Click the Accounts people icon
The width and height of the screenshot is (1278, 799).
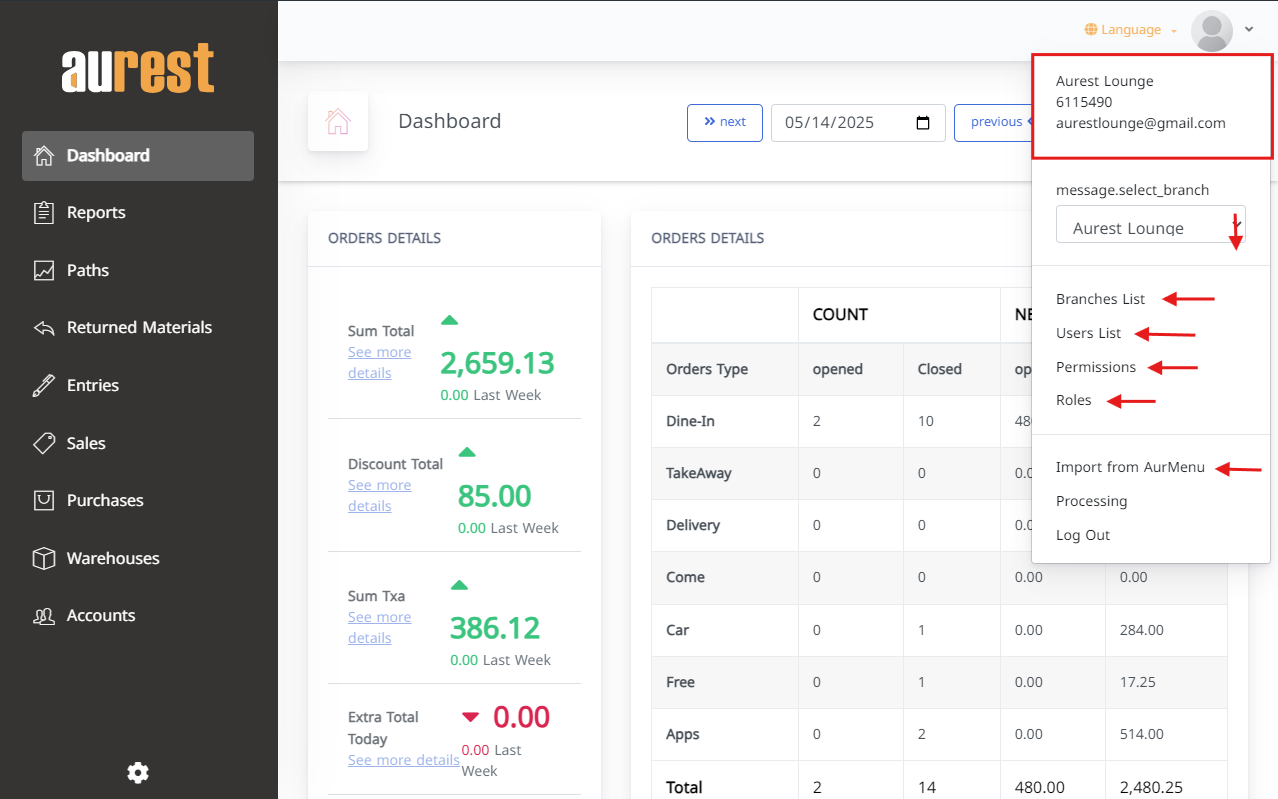click(43, 616)
